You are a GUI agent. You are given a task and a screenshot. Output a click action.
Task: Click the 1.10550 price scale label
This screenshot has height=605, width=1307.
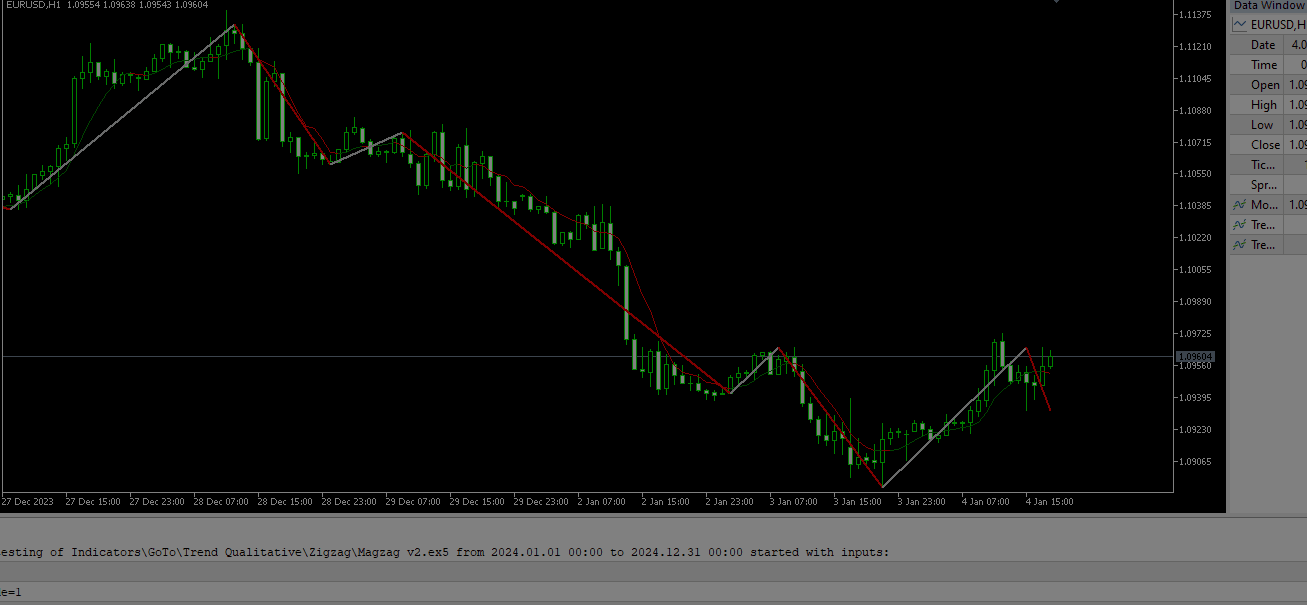click(1195, 174)
